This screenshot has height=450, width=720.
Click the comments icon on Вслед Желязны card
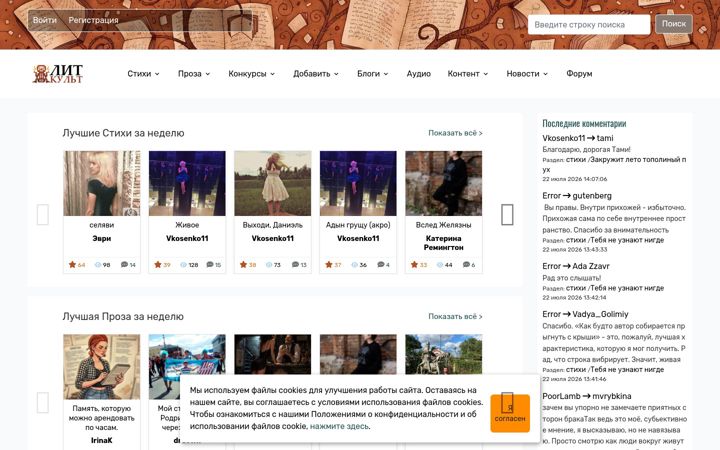466,264
